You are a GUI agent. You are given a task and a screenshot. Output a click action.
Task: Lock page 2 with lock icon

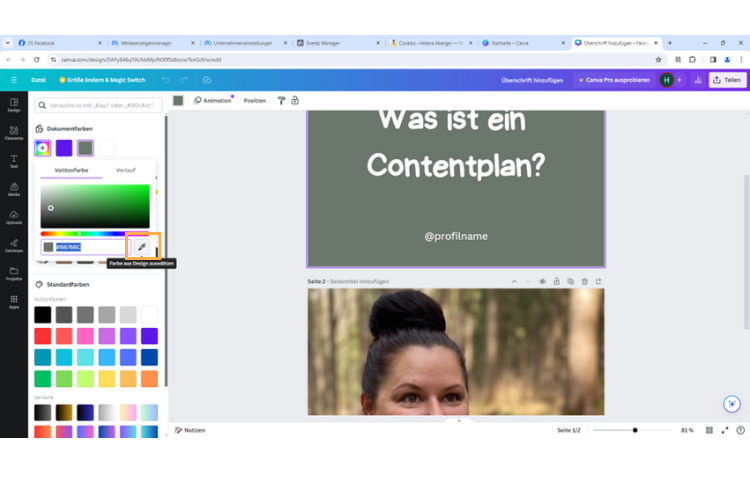556,281
